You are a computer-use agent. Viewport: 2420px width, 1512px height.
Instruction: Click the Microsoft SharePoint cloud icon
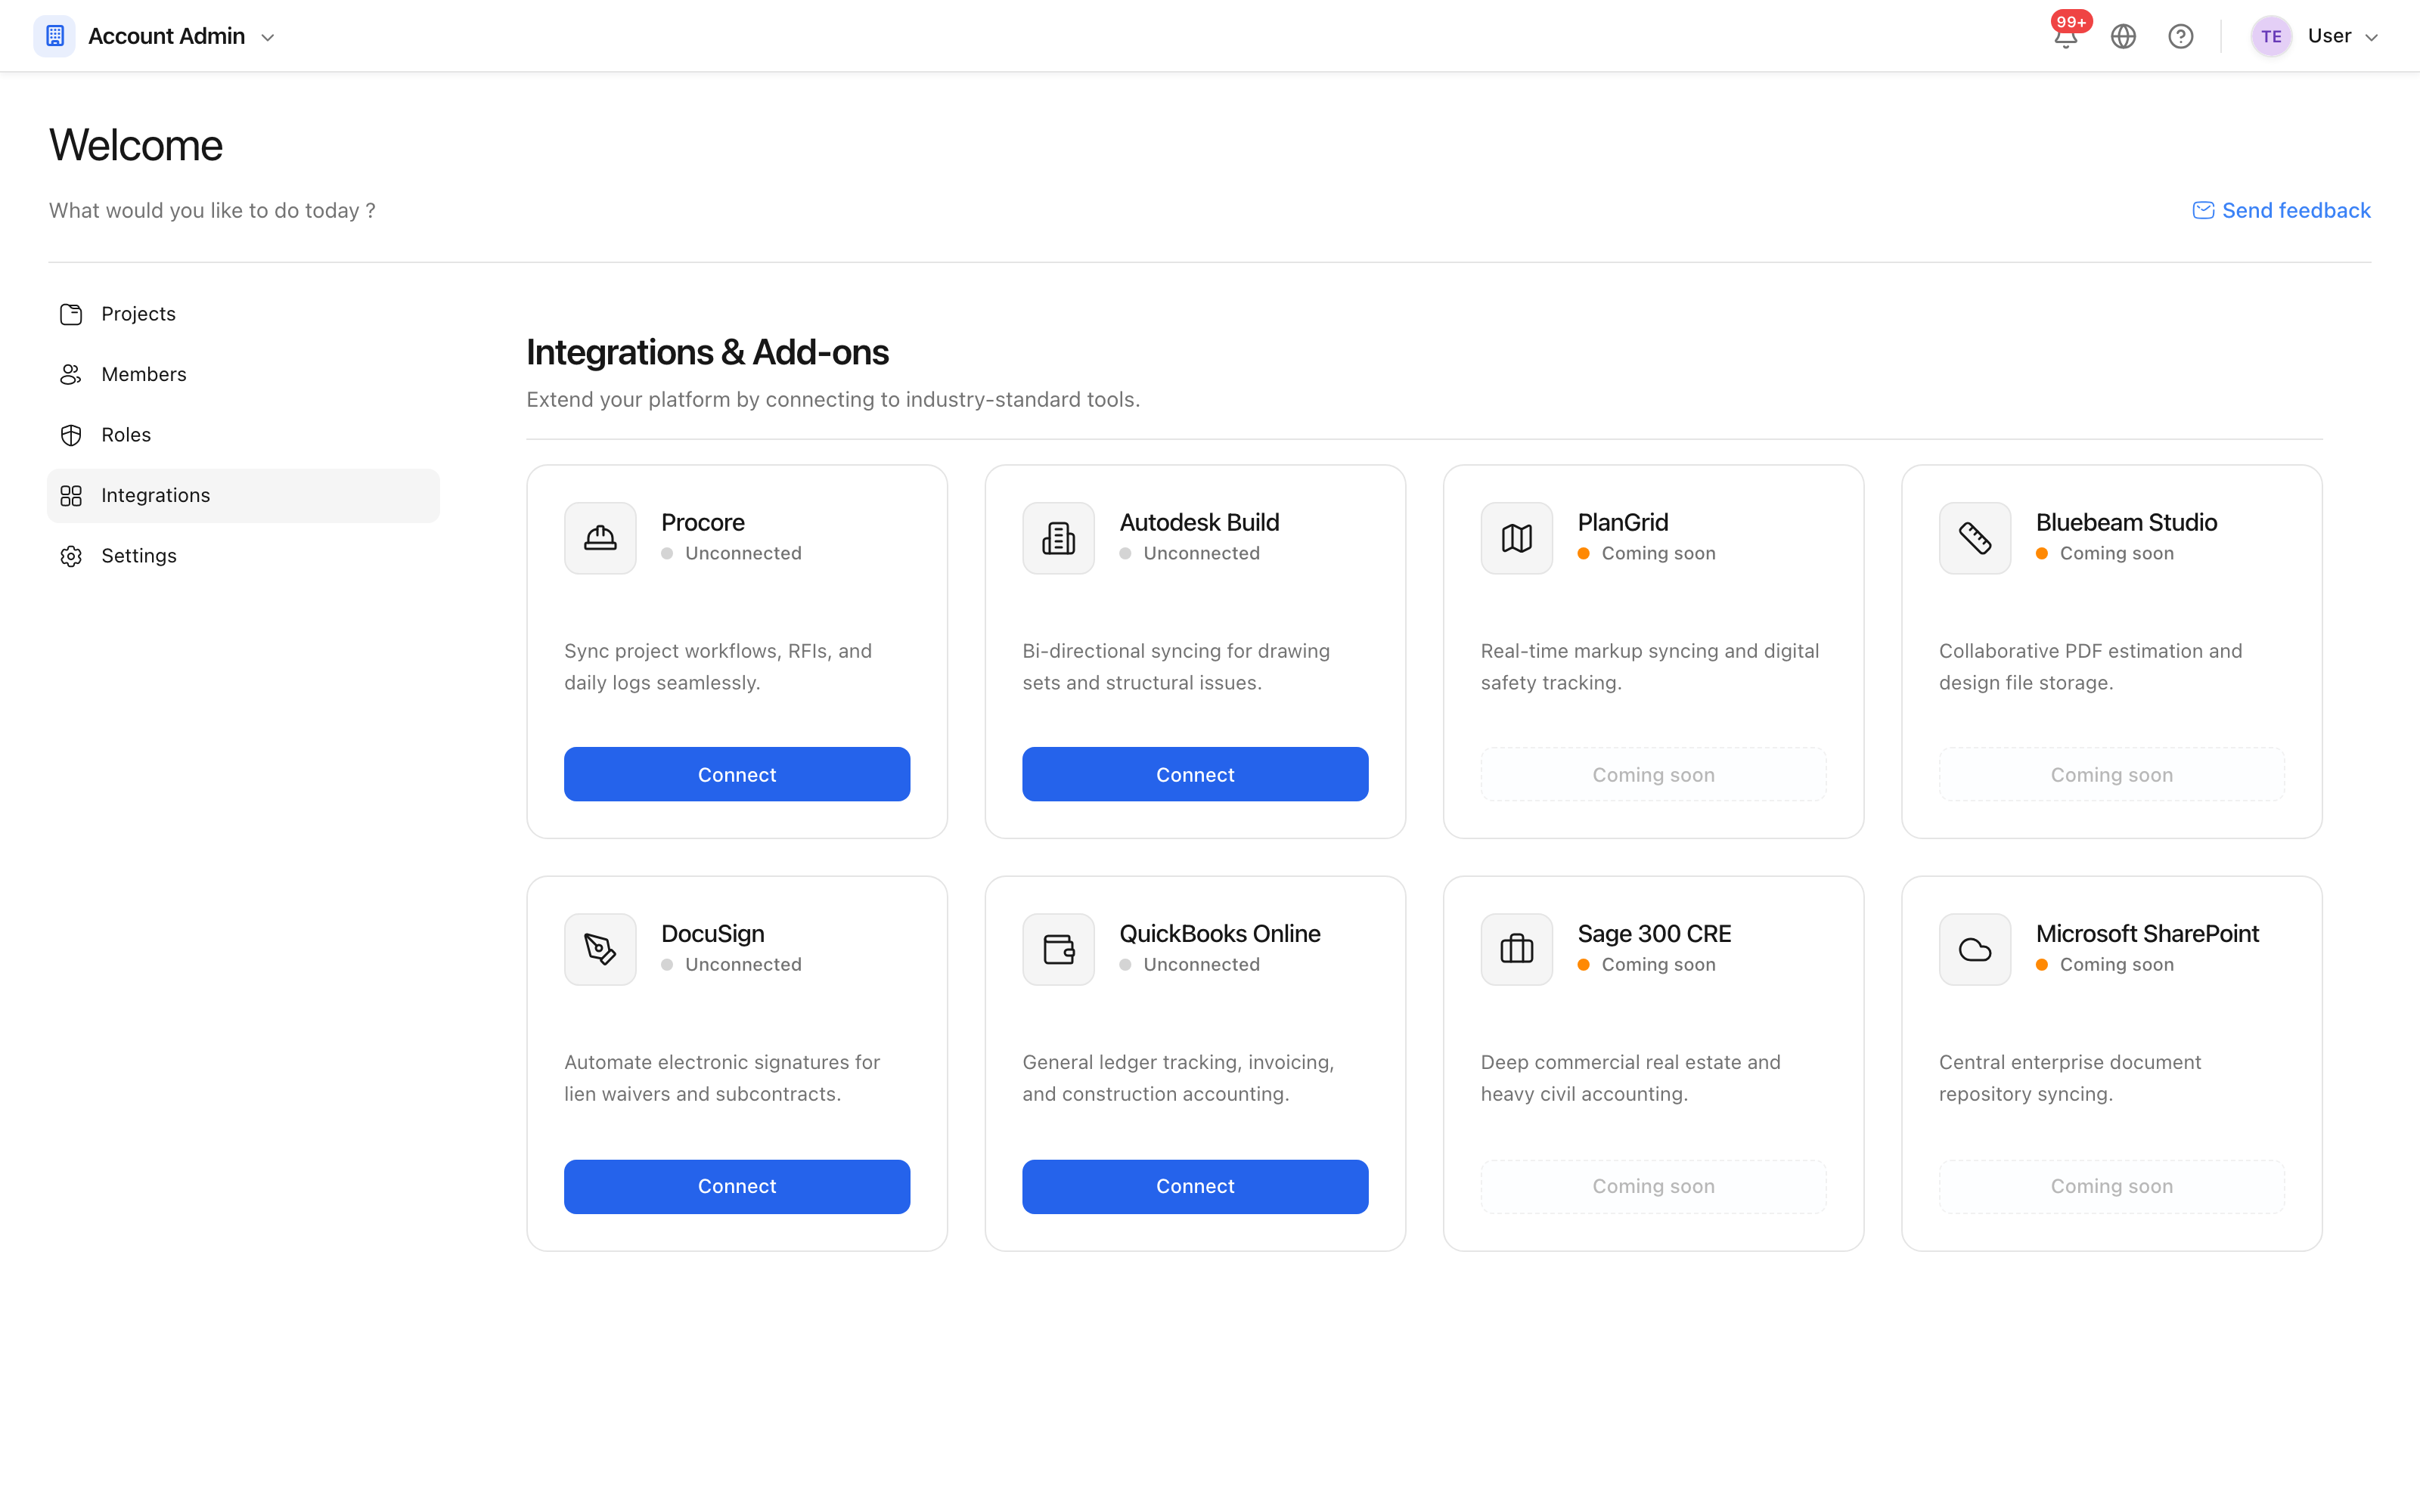pos(1975,949)
